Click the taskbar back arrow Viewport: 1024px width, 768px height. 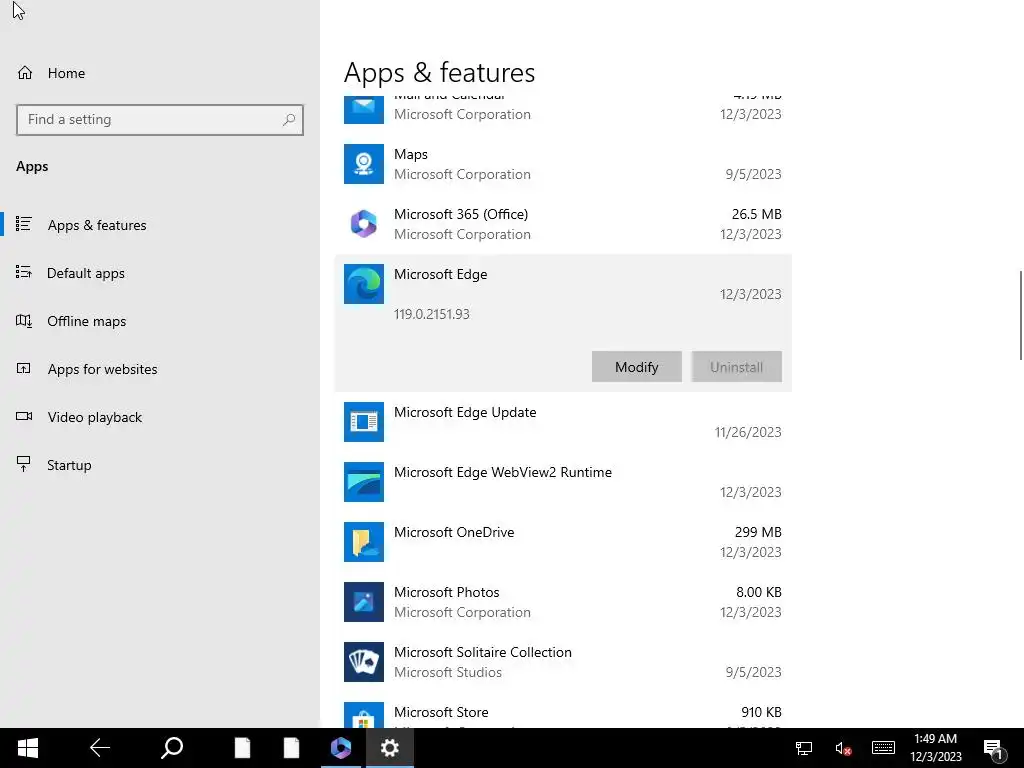point(100,748)
